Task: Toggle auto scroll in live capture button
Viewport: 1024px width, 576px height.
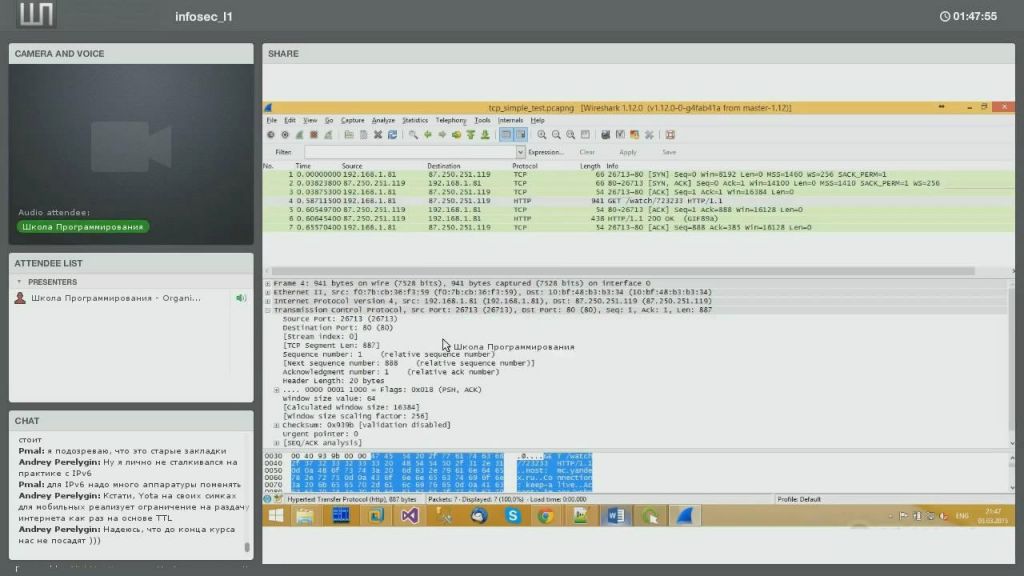Action: (x=520, y=135)
